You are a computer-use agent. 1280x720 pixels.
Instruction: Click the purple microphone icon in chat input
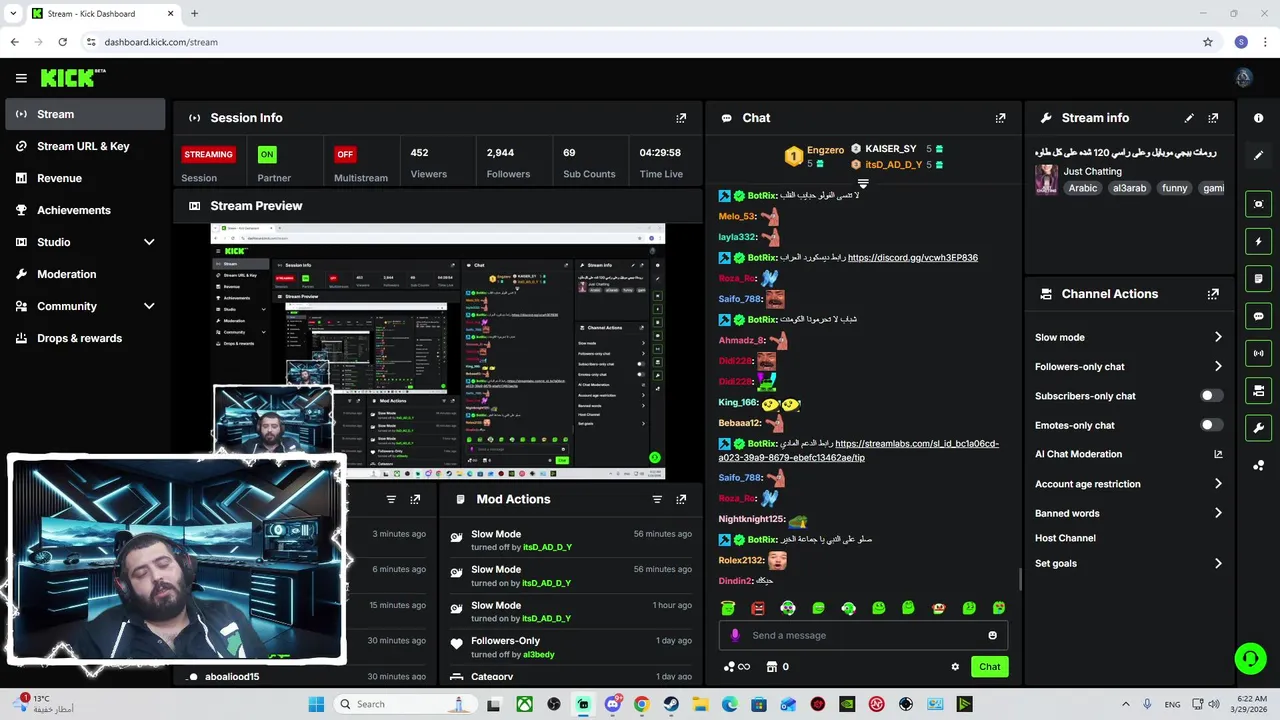tap(735, 635)
